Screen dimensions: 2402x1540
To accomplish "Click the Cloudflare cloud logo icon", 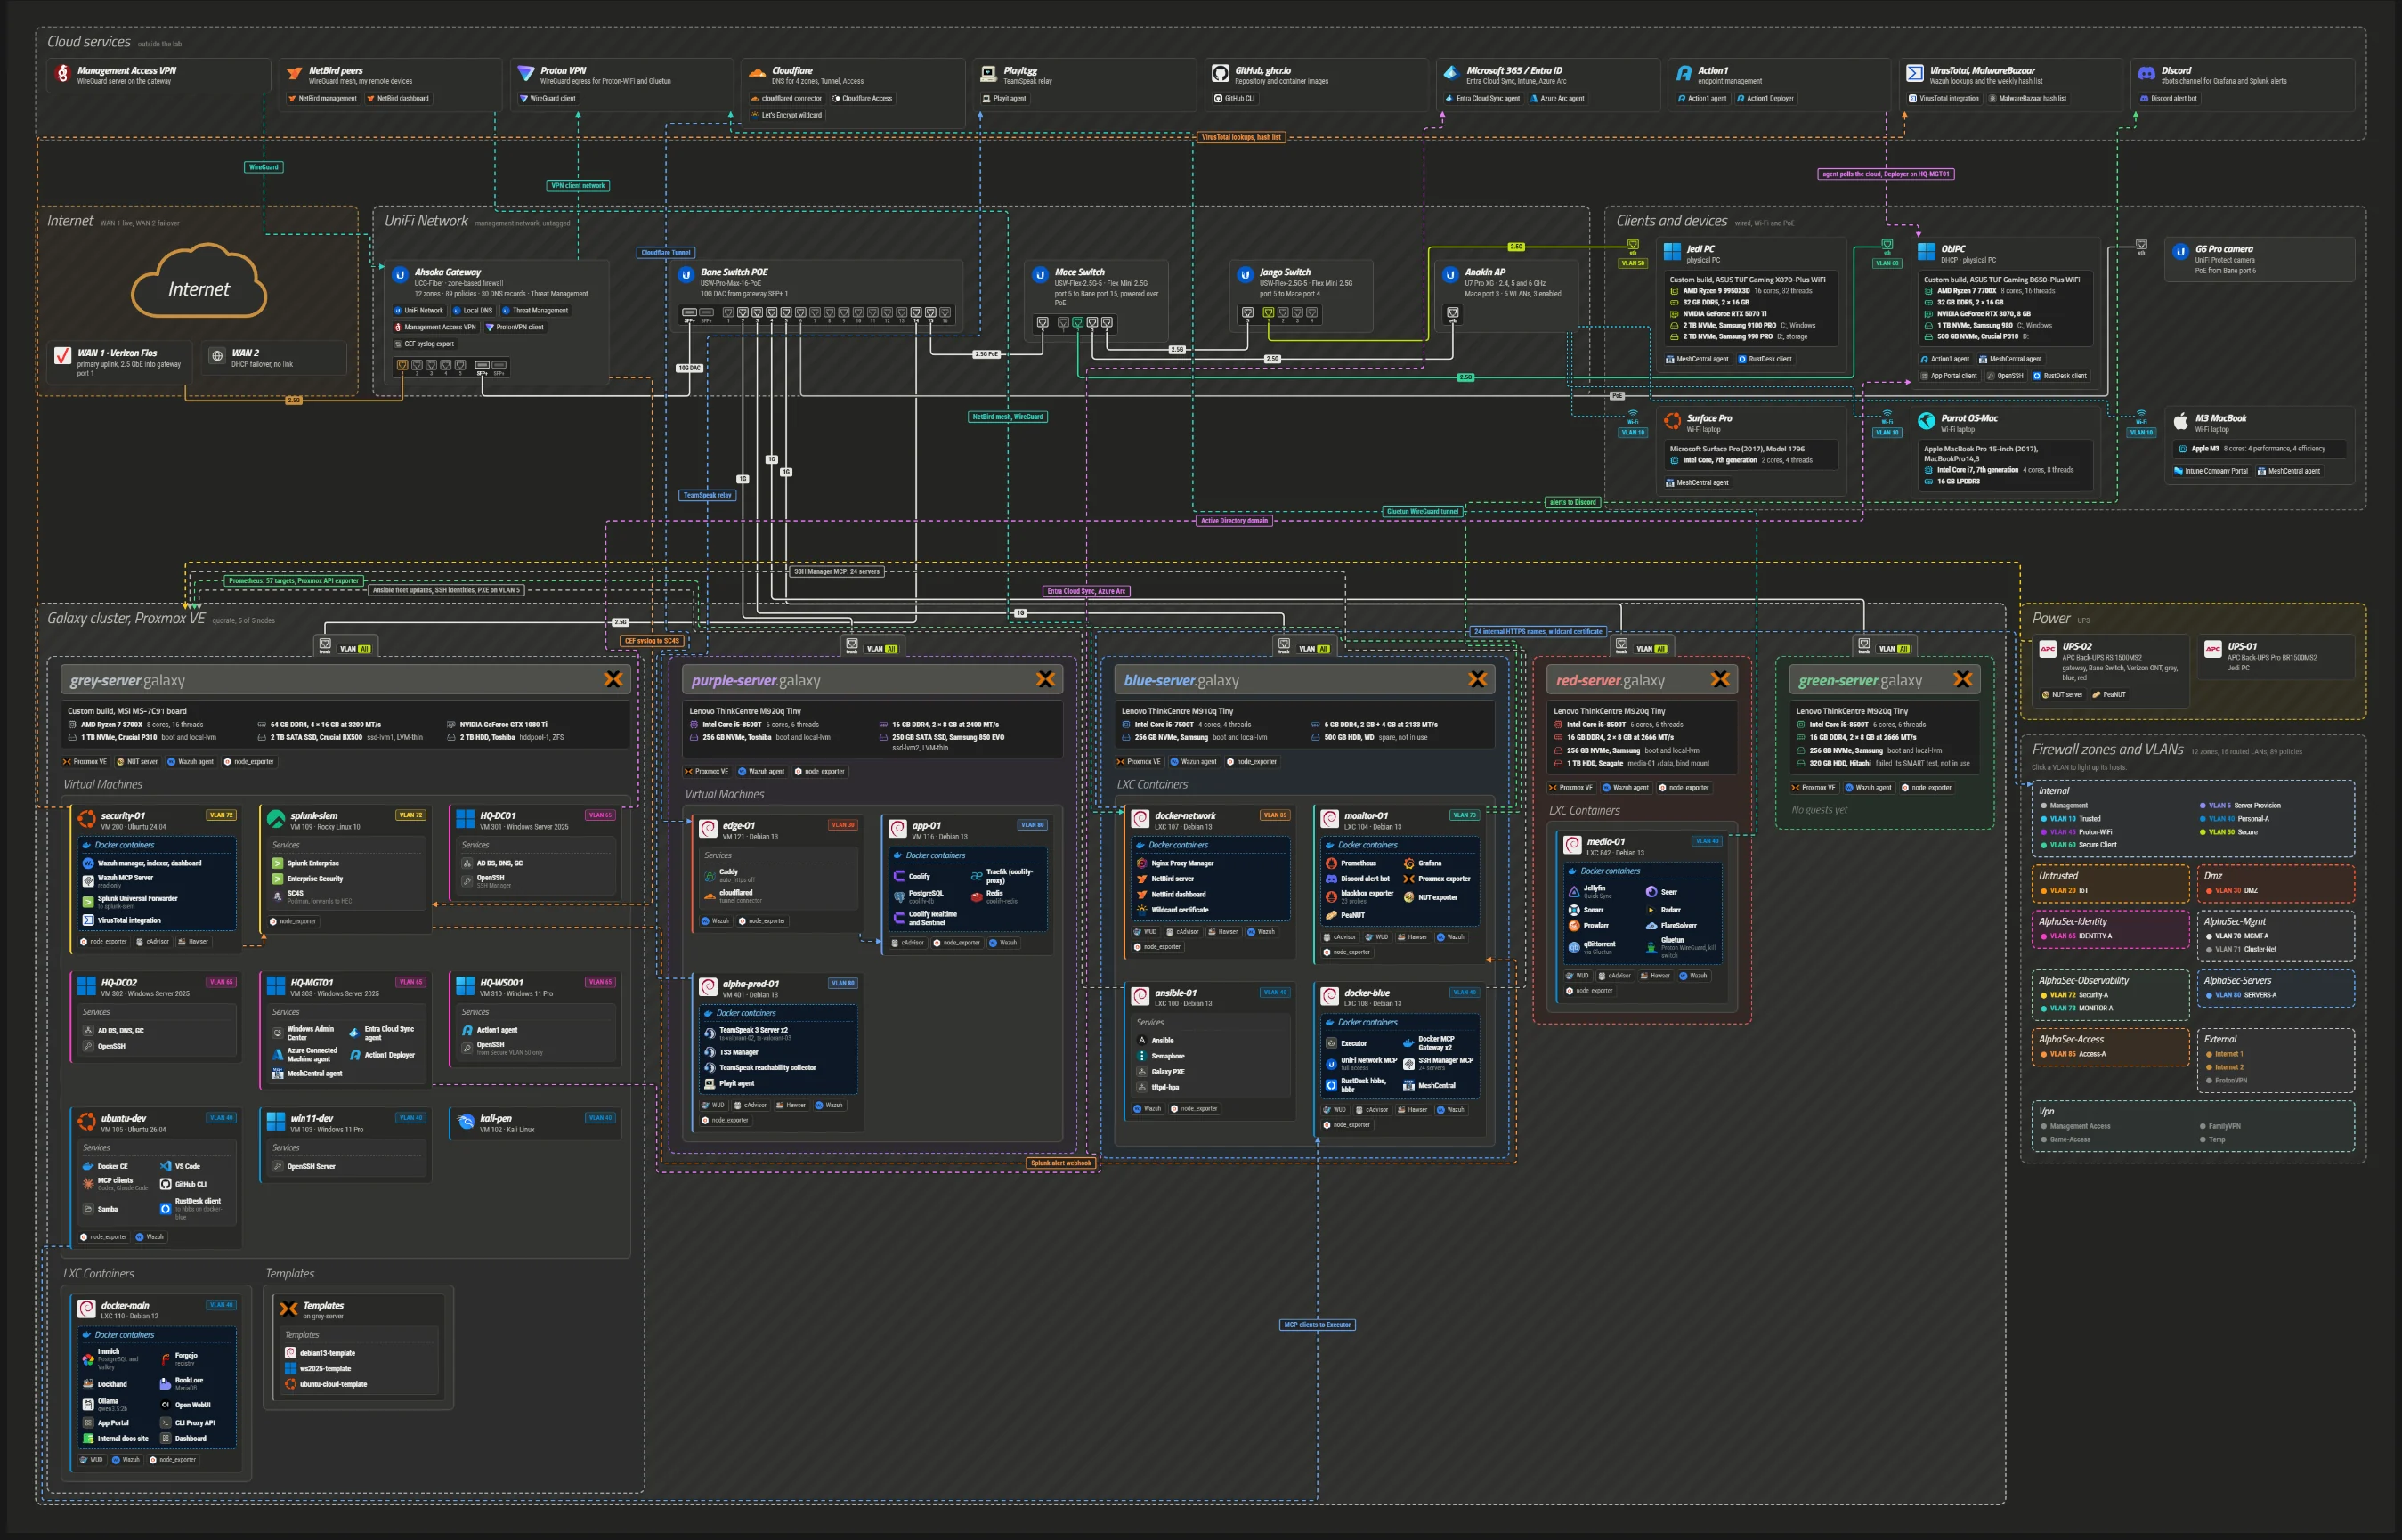I will tap(757, 74).
